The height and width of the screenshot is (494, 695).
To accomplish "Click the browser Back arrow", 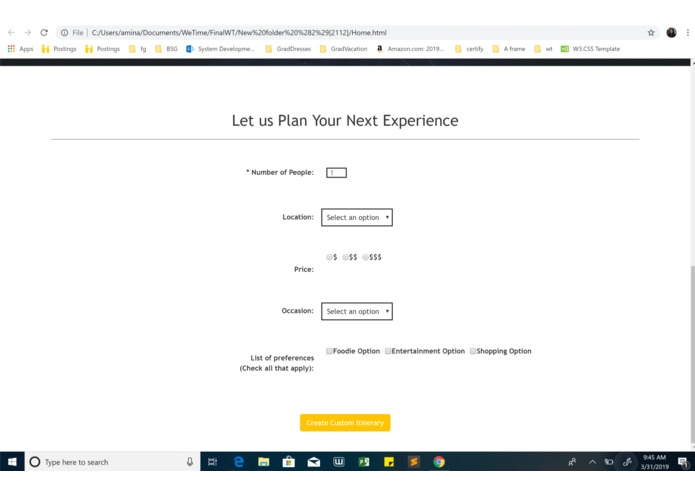I will coord(12,32).
